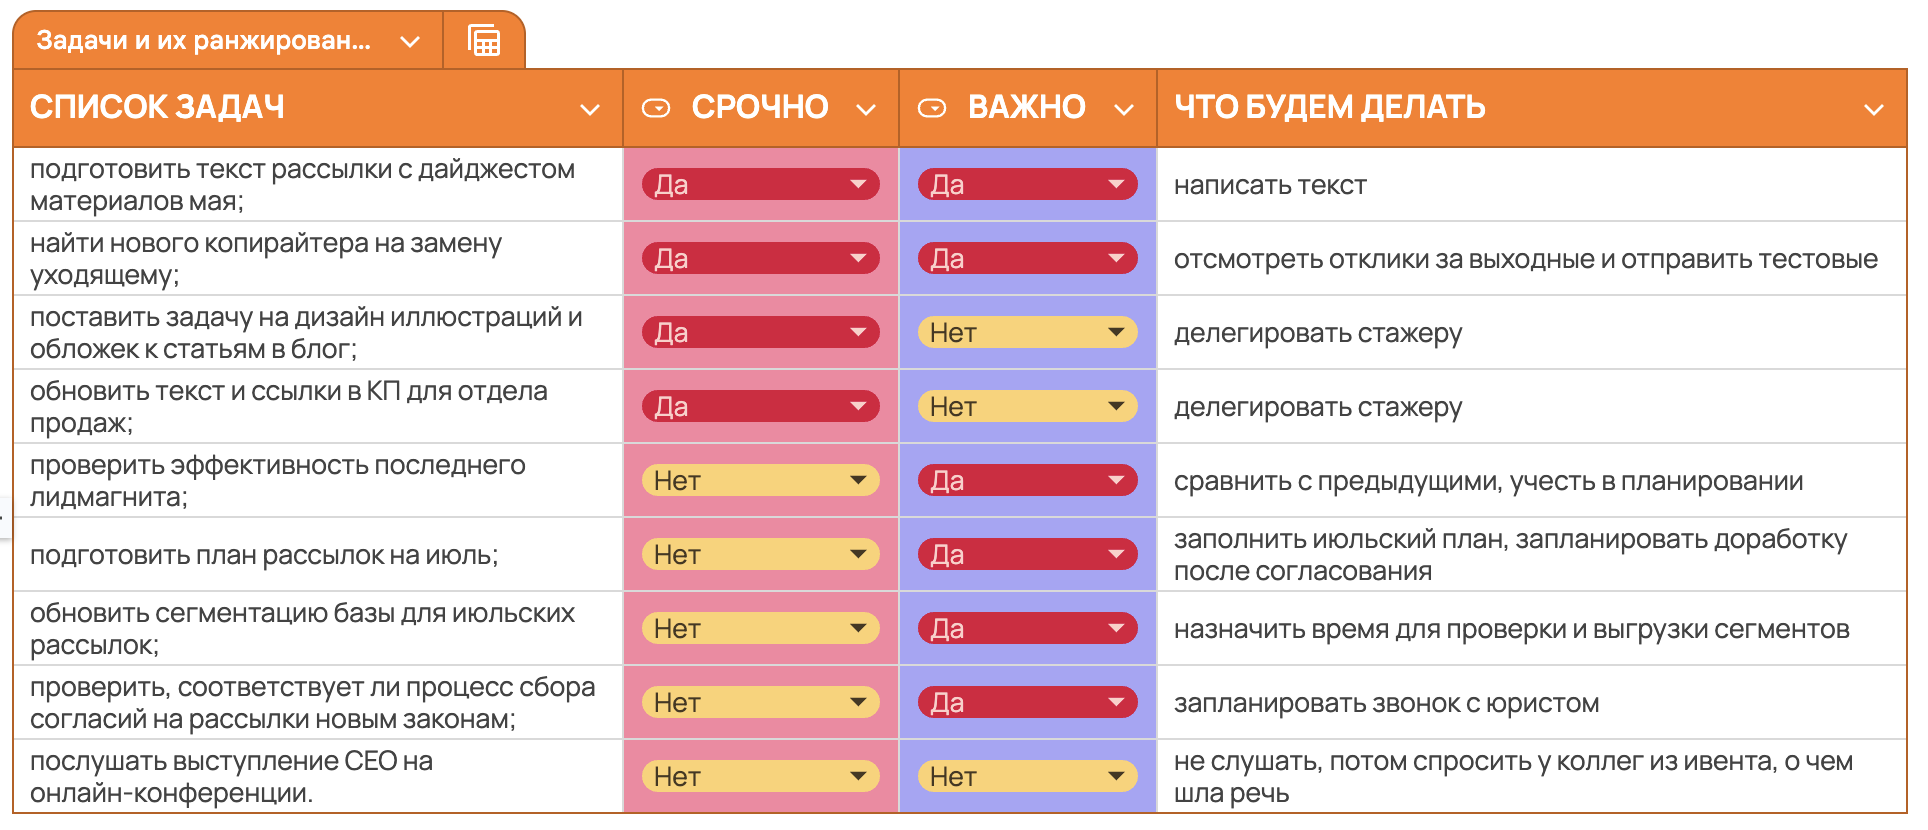Open the СРОЧНО column filter arrow
Screen dimensions: 1928x830
866,109
